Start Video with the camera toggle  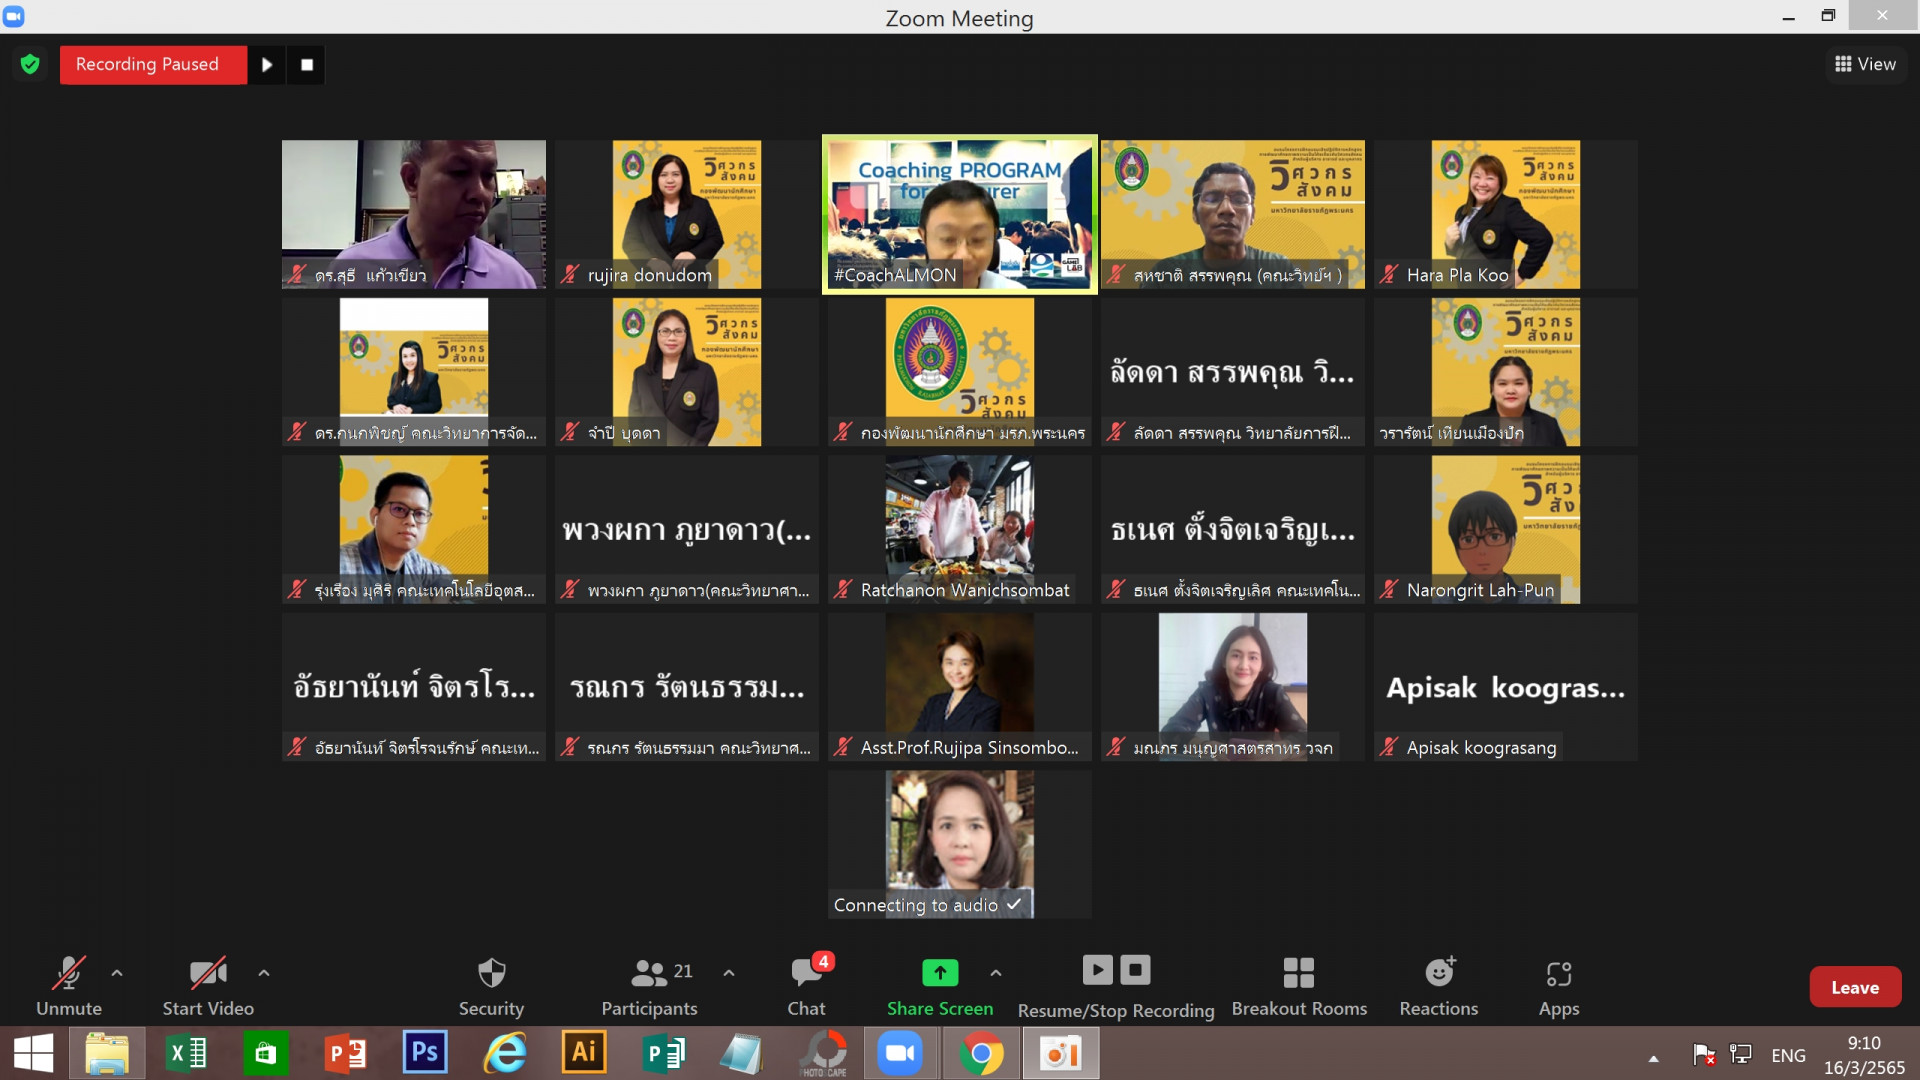tap(208, 973)
